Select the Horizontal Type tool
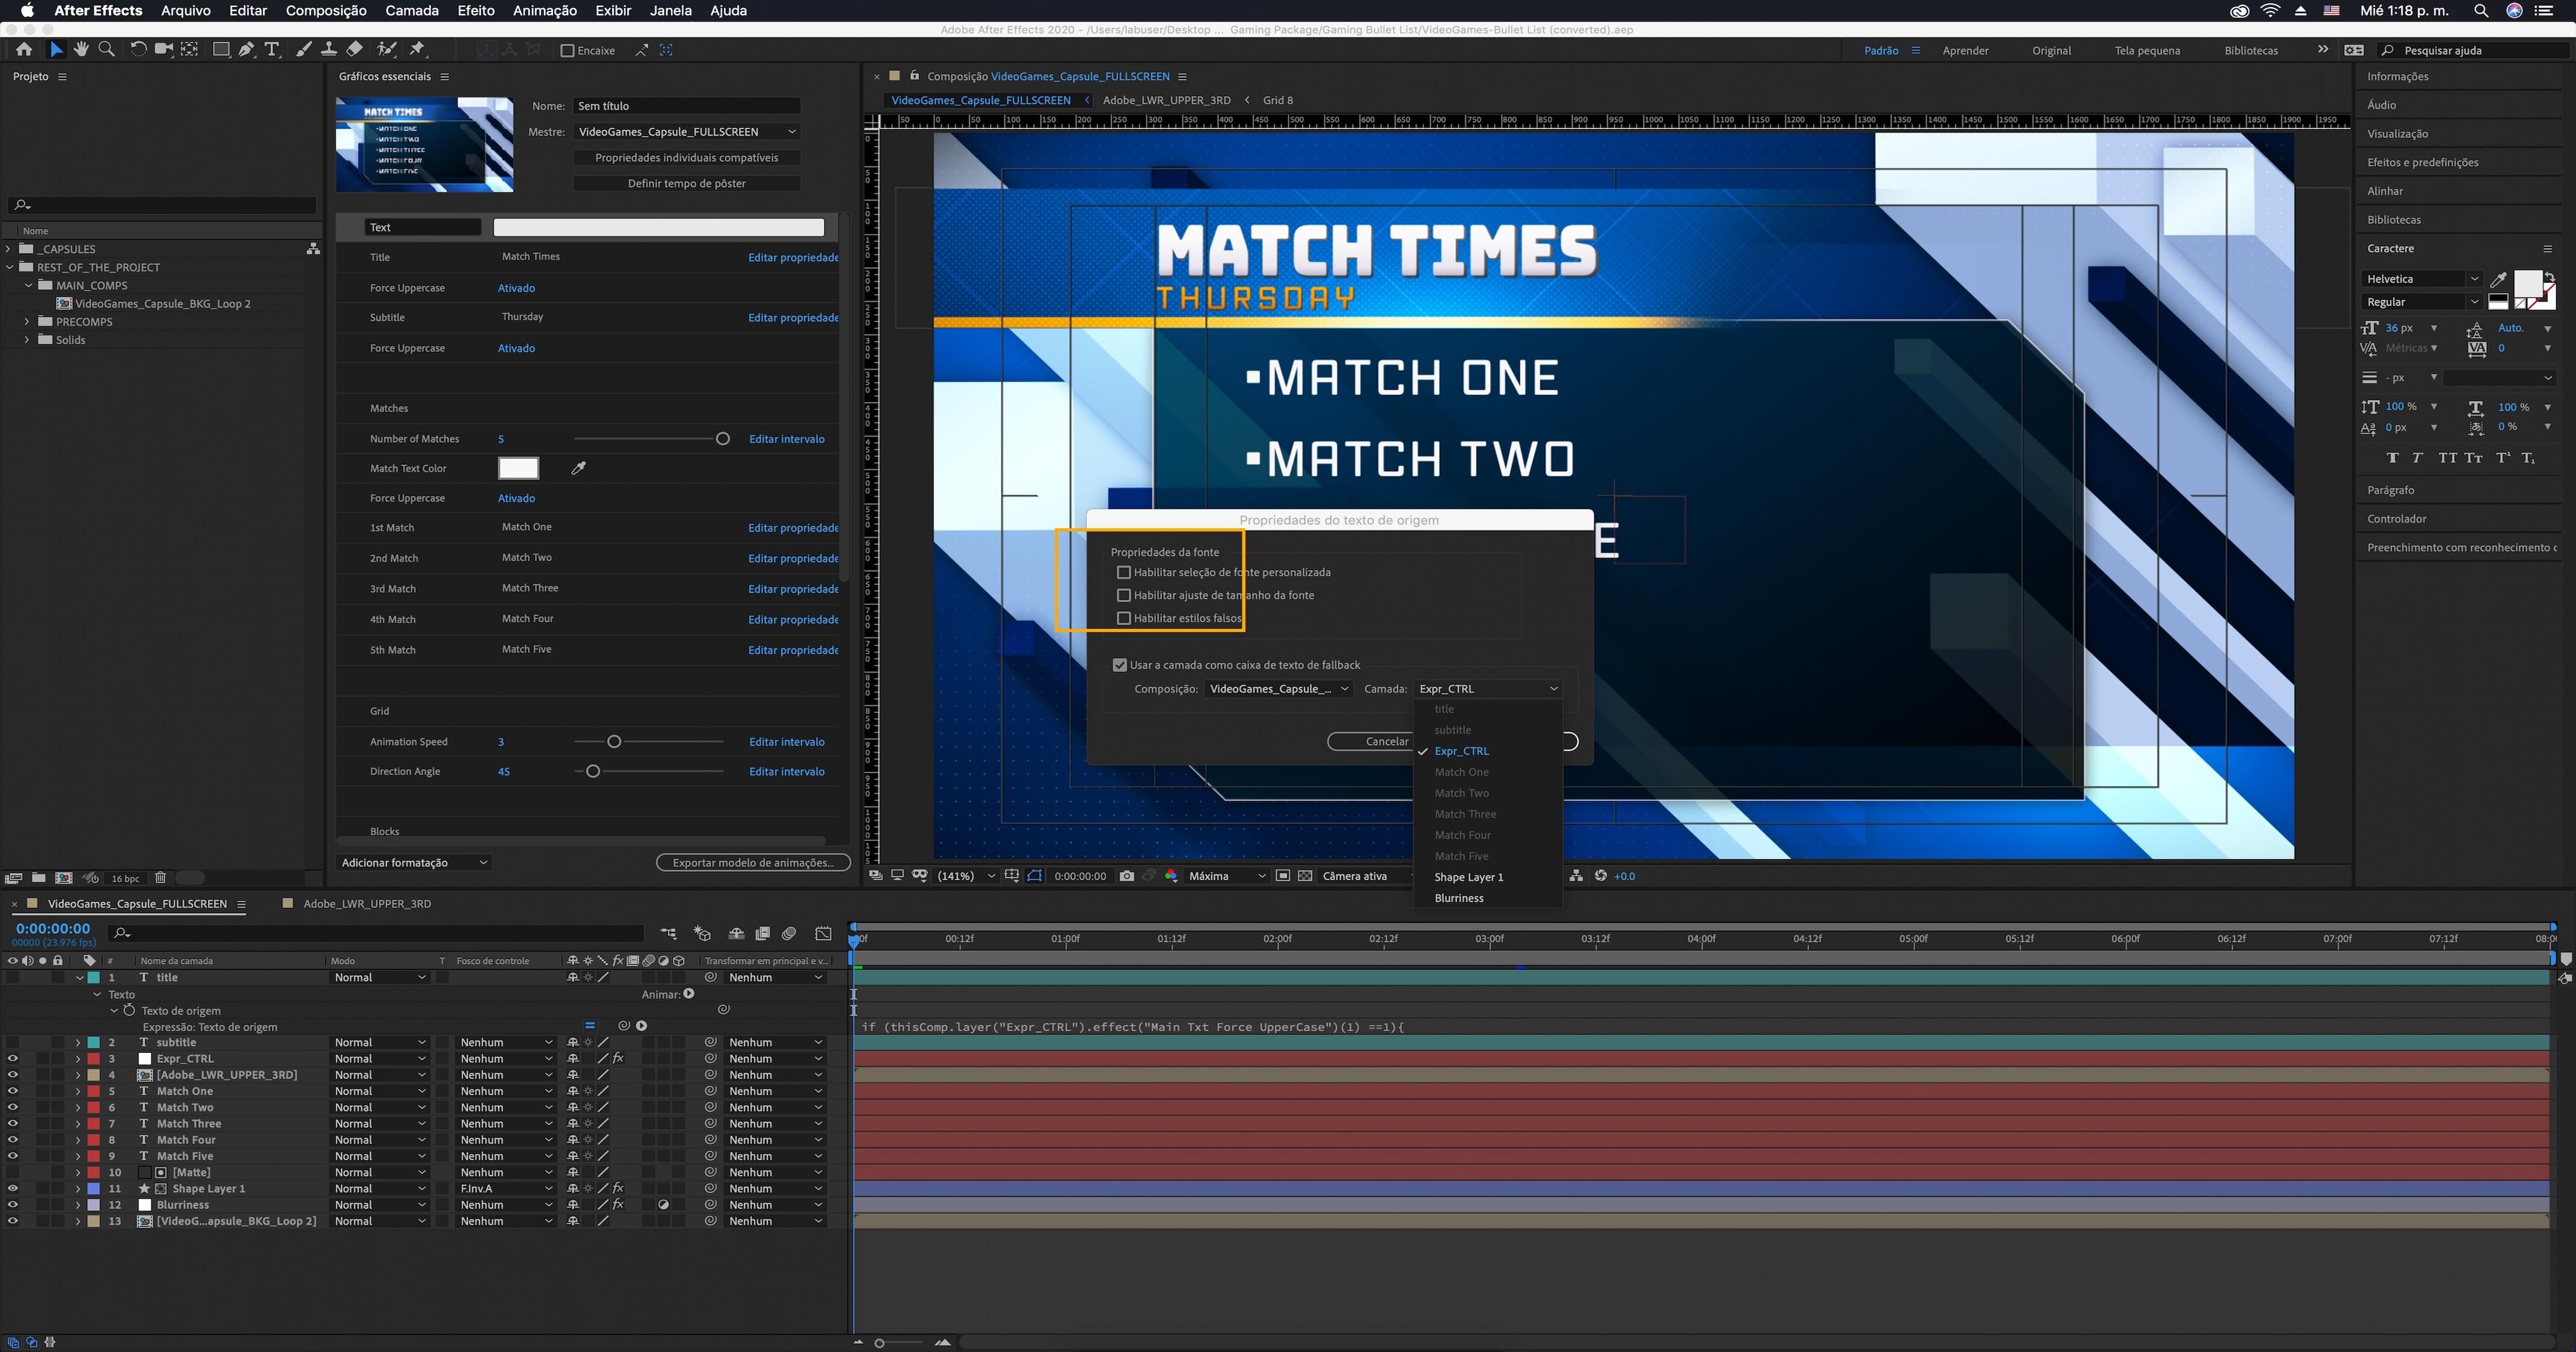Viewport: 2576px width, 1352px height. (271, 49)
